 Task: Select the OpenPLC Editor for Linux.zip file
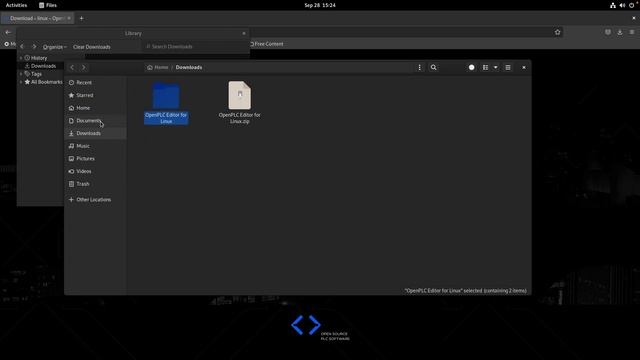coord(240,102)
